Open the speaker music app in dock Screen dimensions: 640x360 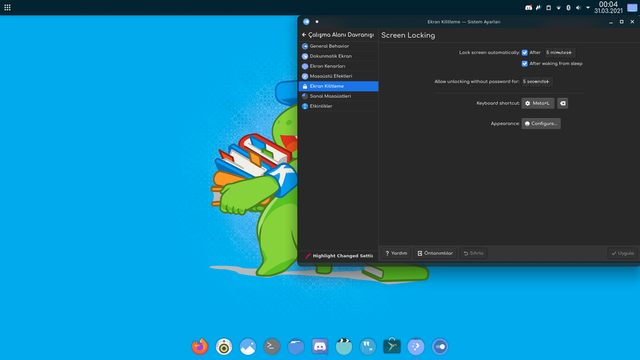pyautogui.click(x=224, y=347)
